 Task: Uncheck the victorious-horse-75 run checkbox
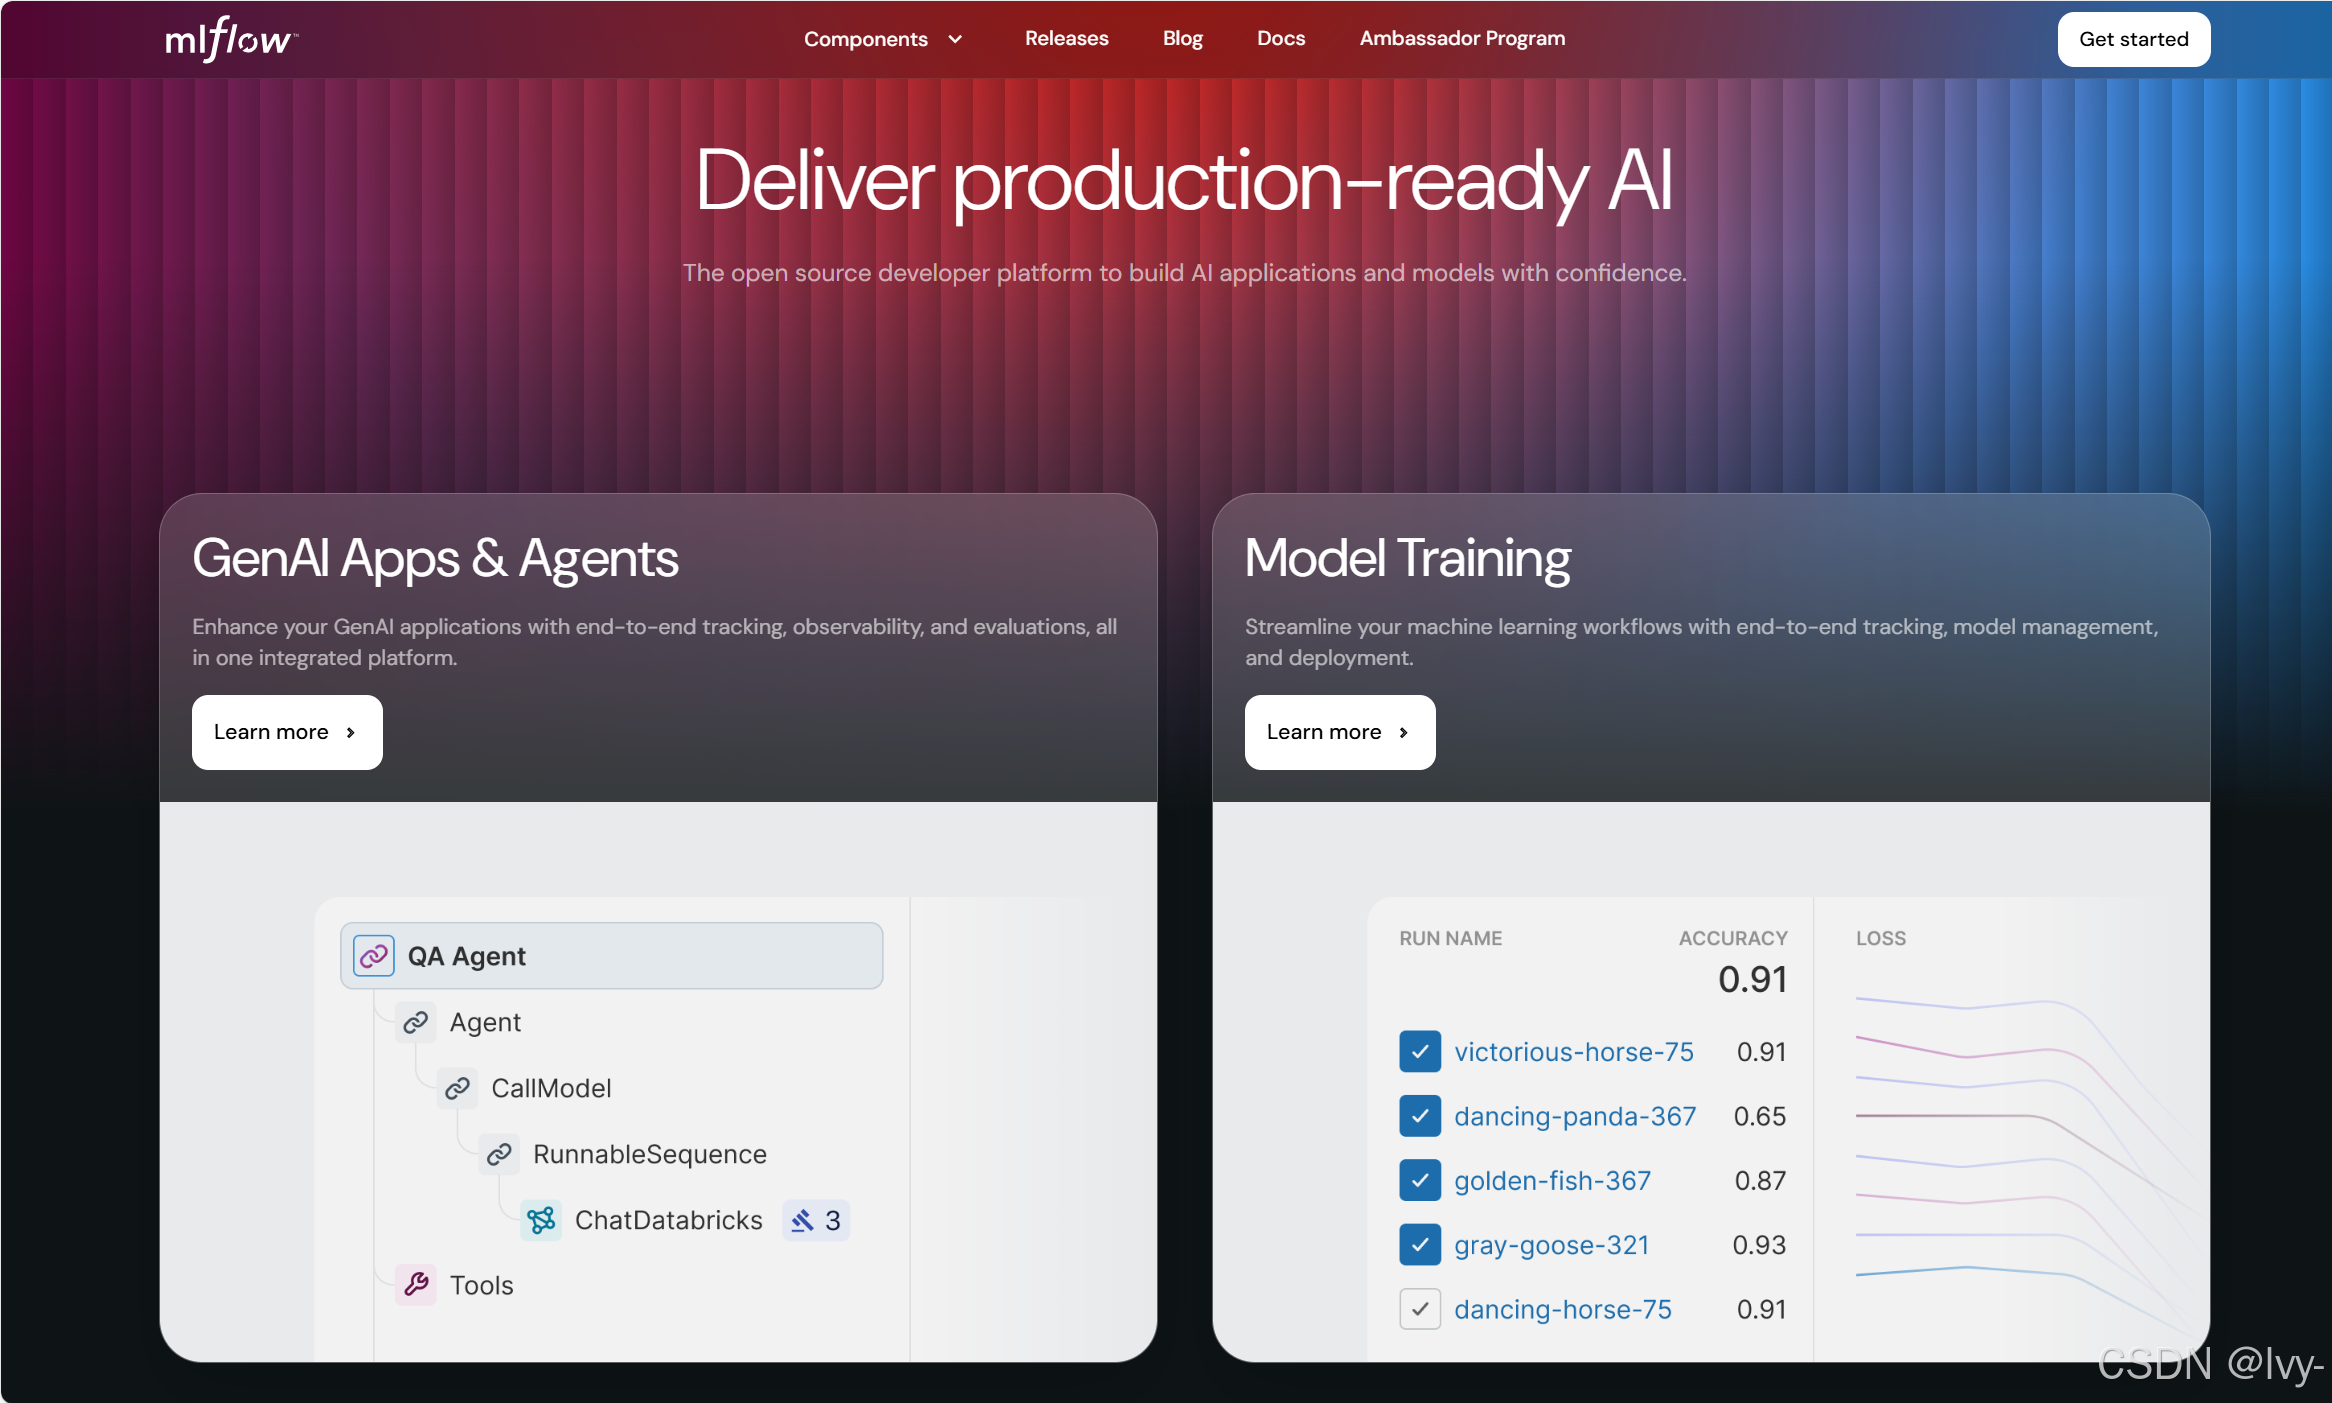[x=1420, y=1052]
